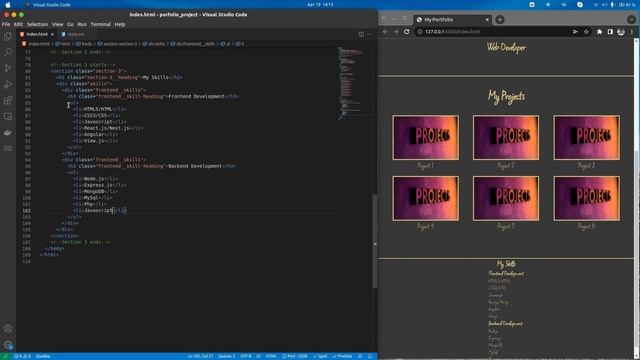This screenshot has height=360, width=640.
Task: Click the Live Server Port: 5500 status item
Action: pyautogui.click(x=295, y=356)
